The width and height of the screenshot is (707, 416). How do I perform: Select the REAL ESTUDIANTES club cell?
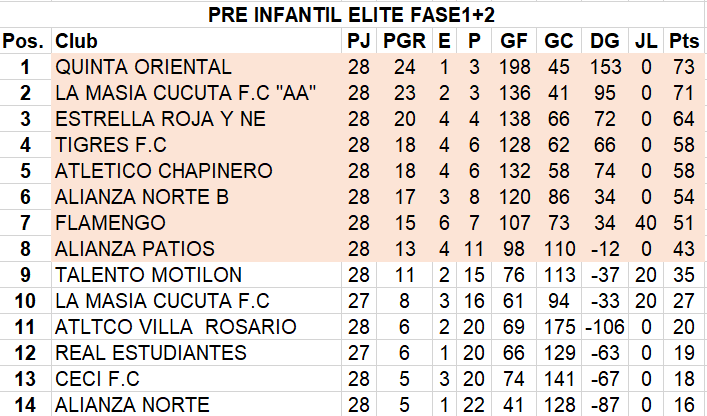pyautogui.click(x=197, y=352)
